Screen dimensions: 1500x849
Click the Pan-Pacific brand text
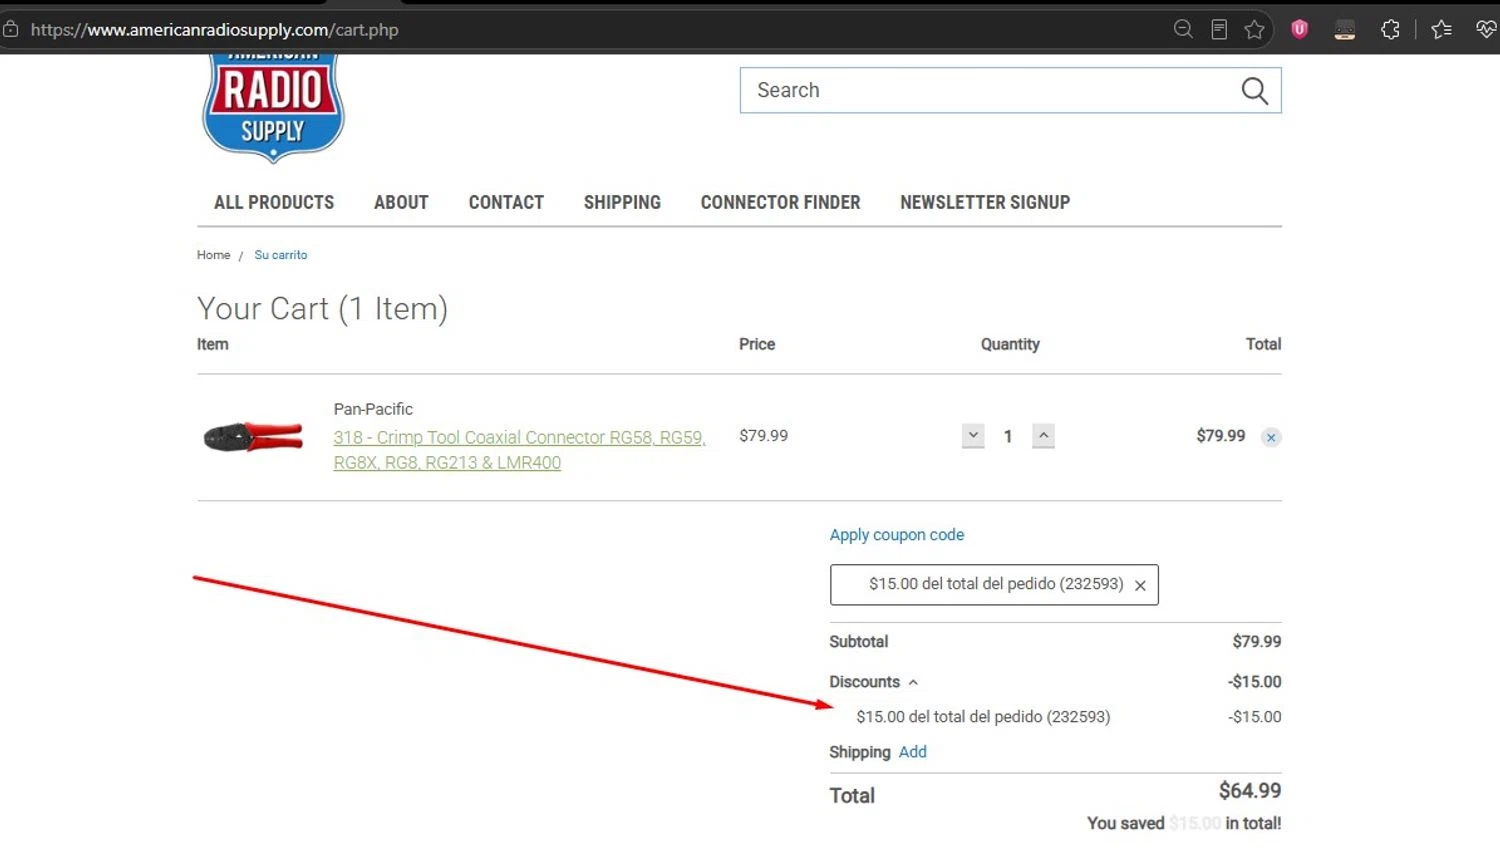(373, 409)
